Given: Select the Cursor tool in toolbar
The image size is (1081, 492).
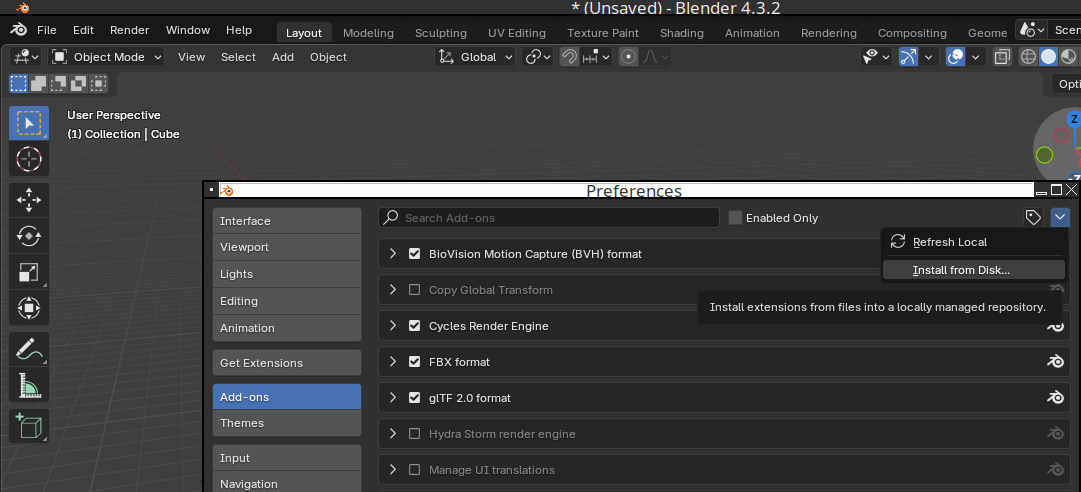Looking at the screenshot, I should click(x=29, y=159).
